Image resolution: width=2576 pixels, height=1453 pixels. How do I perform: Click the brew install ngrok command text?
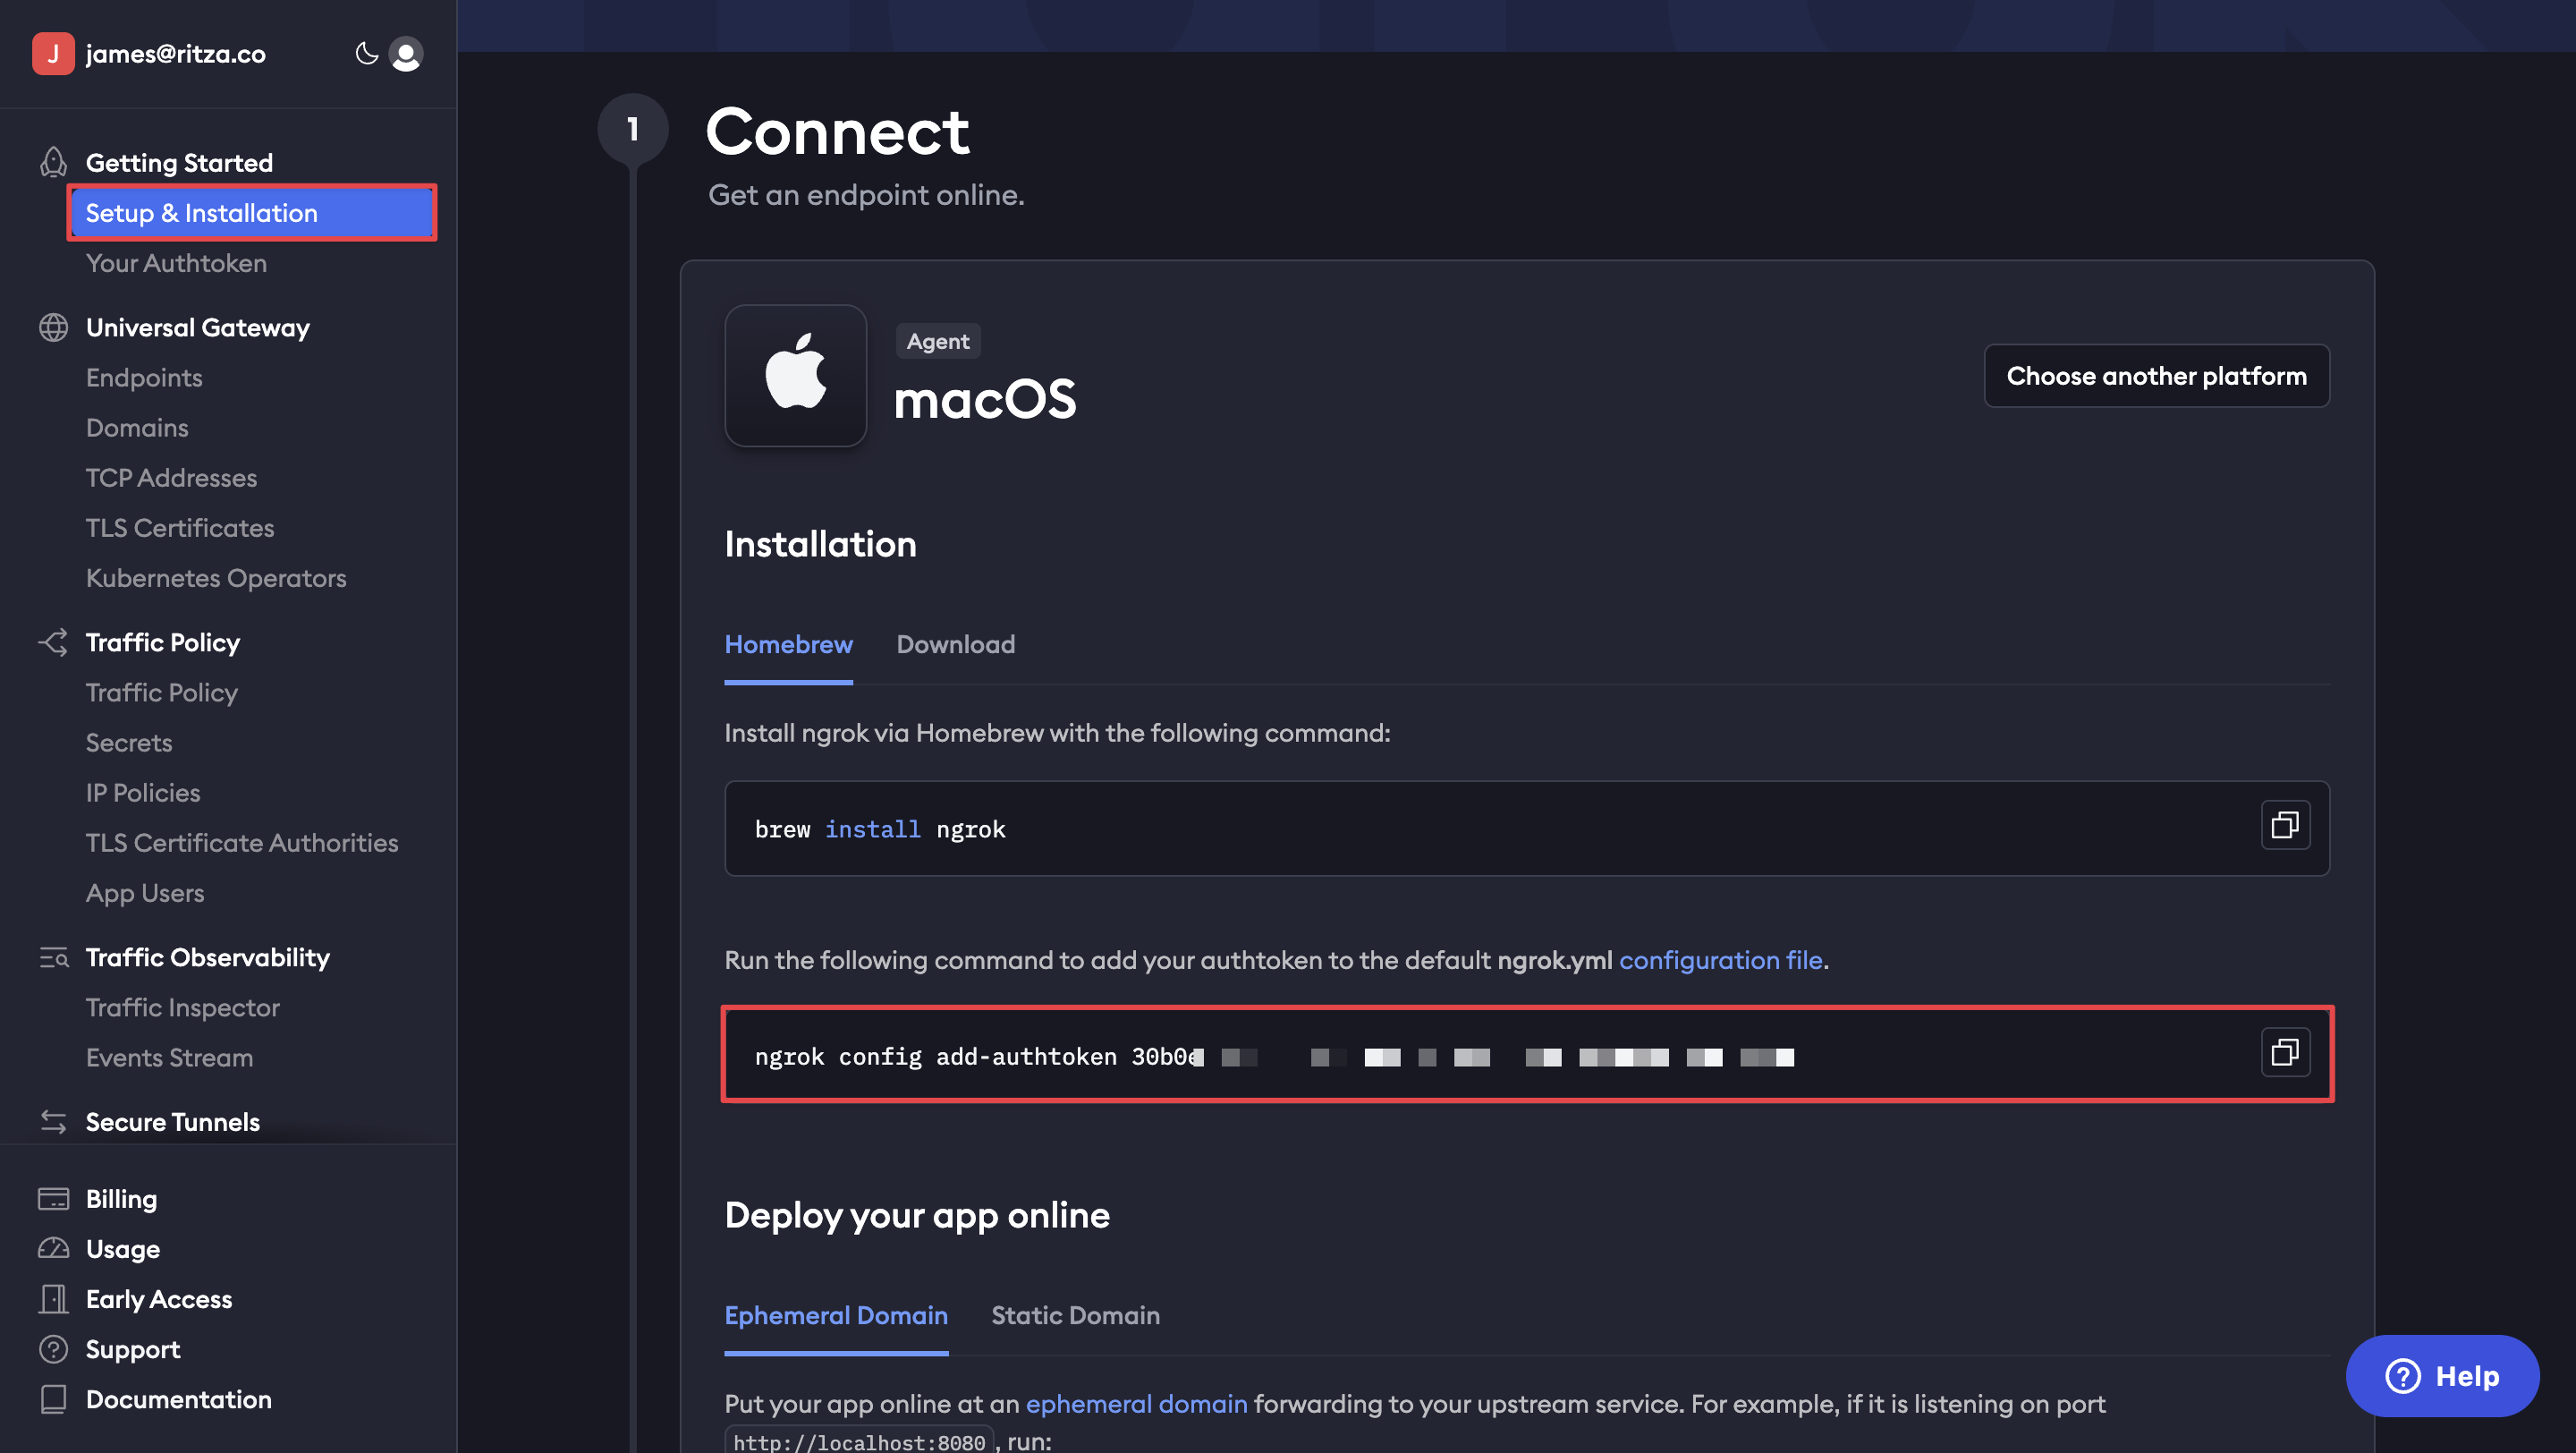pos(880,830)
